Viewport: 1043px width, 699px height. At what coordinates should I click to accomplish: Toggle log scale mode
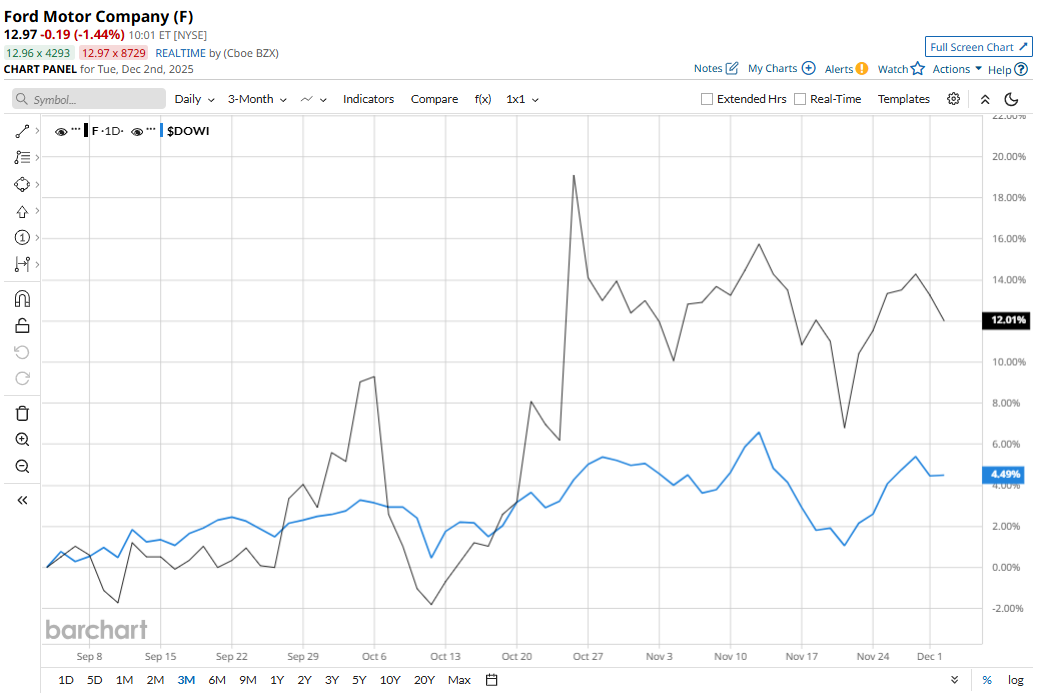point(1015,680)
